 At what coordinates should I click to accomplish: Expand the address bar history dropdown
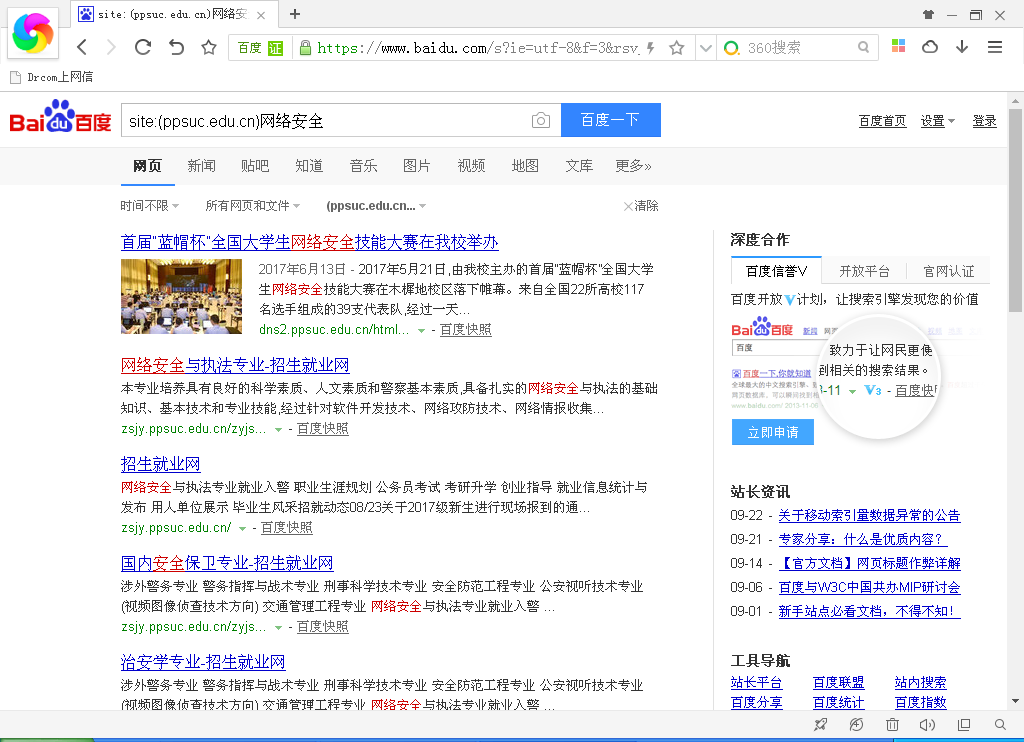click(x=705, y=48)
